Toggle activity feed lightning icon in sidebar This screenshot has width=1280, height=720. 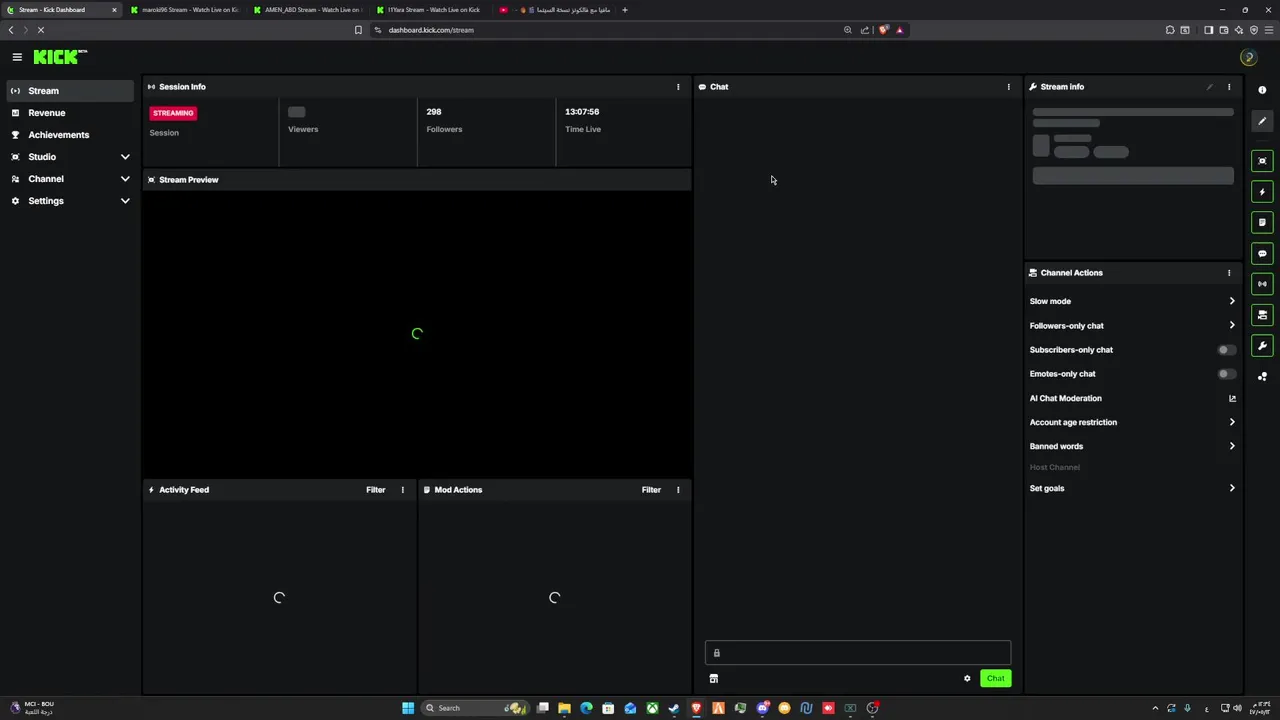click(x=1262, y=192)
